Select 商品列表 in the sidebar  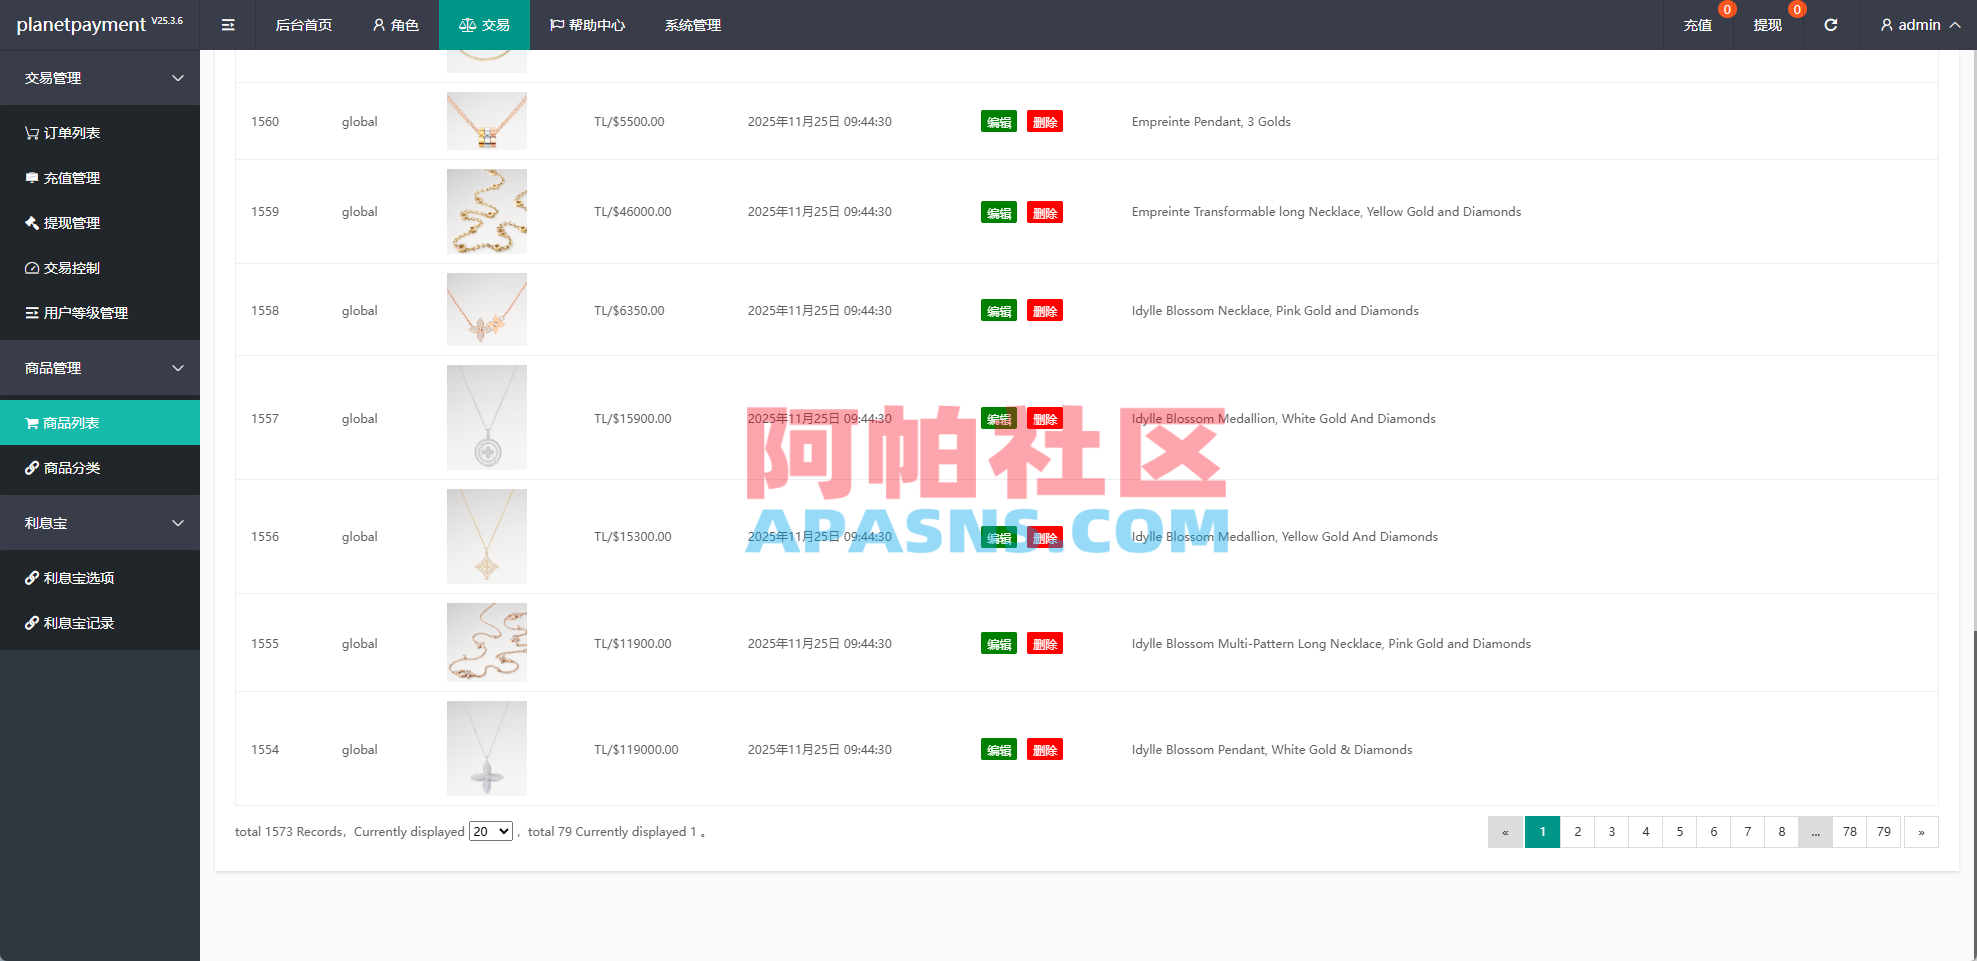[x=100, y=423]
